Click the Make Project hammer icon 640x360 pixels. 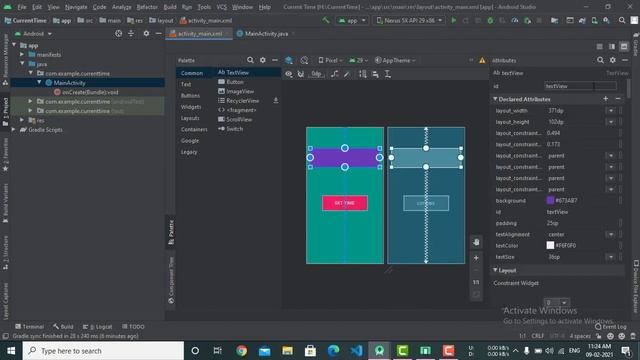[326, 20]
